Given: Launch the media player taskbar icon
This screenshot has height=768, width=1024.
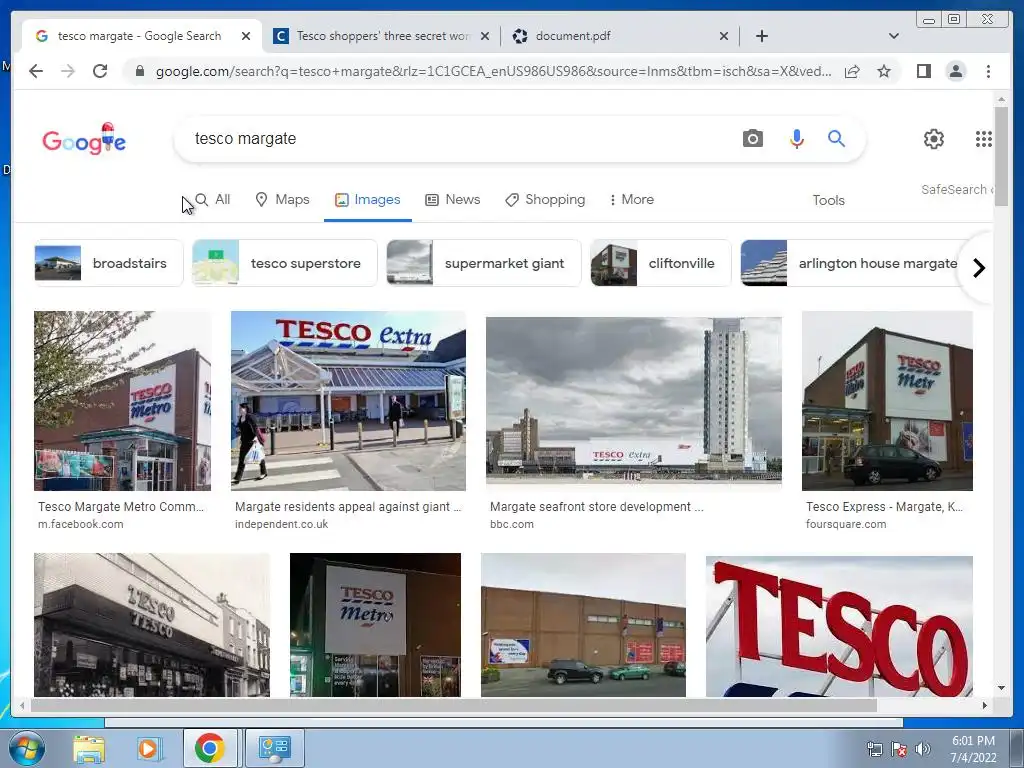Looking at the screenshot, I should [149, 748].
